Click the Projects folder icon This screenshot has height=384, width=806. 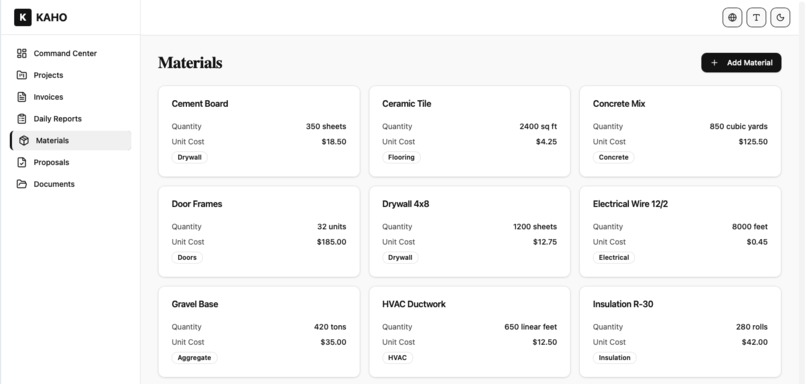(22, 75)
